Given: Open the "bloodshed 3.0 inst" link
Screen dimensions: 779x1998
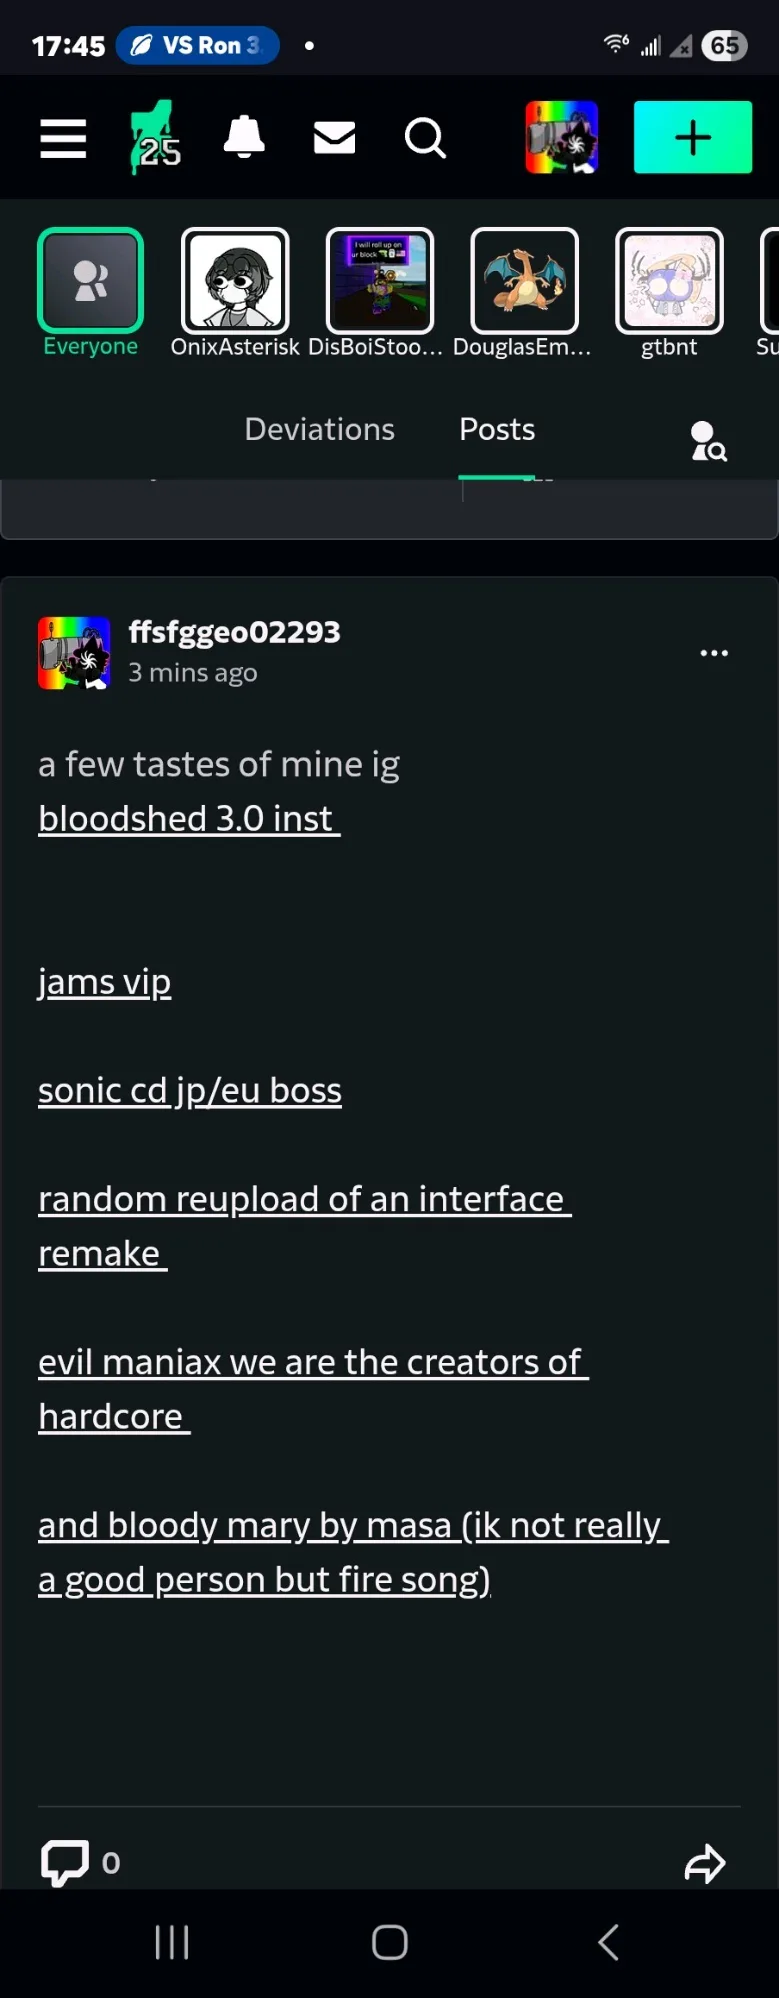Looking at the screenshot, I should click(188, 819).
